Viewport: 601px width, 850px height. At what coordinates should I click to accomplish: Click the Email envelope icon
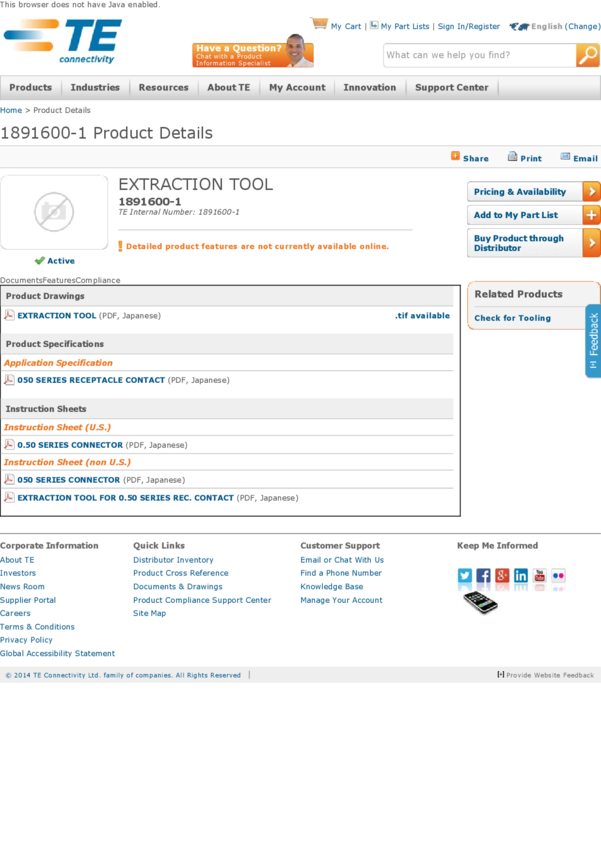point(565,157)
